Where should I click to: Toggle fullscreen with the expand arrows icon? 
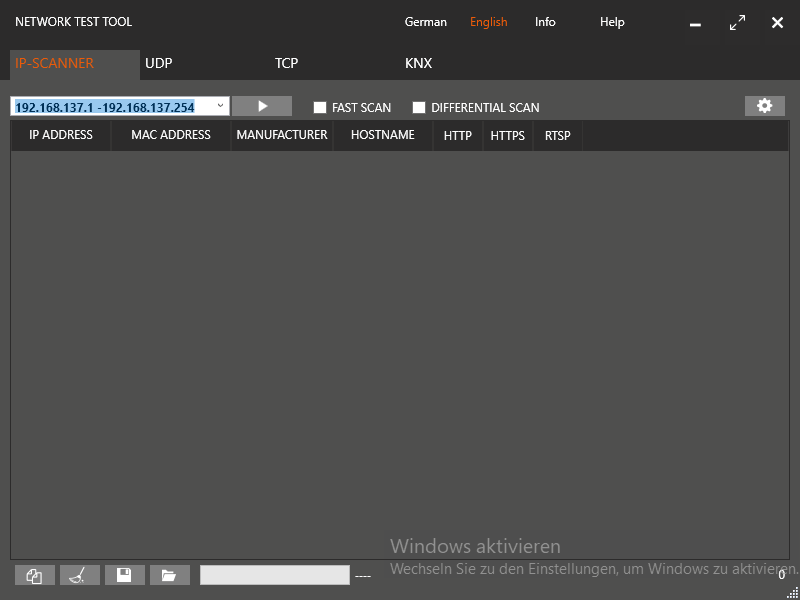(x=737, y=23)
